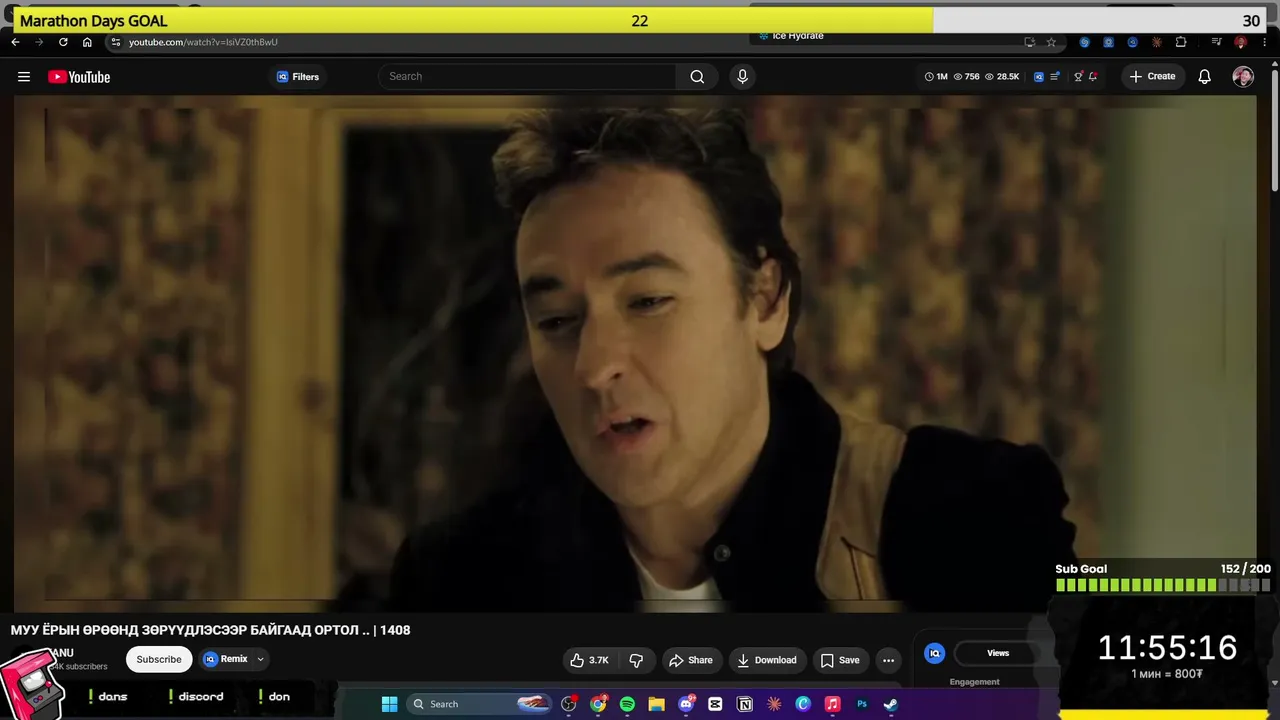Open YouTube notifications bell
Screen dimensions: 1280x720
(x=1205, y=77)
